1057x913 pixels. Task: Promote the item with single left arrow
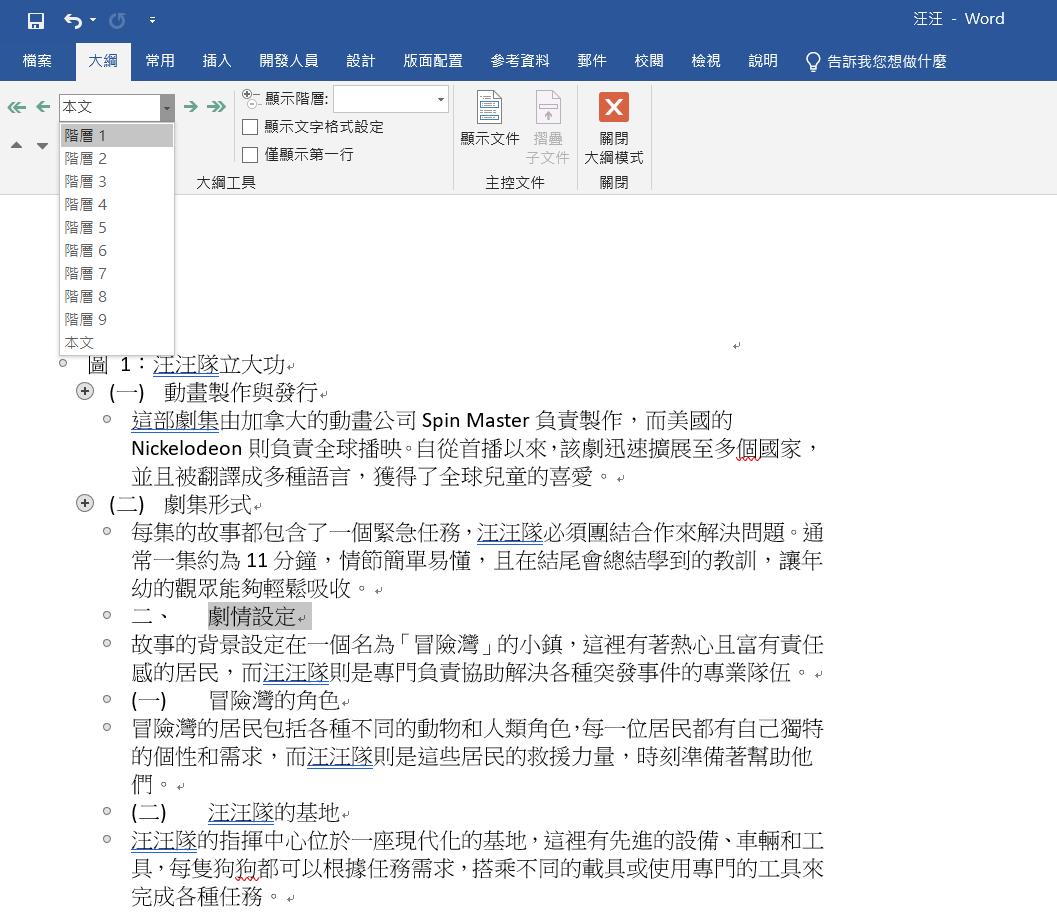point(43,107)
